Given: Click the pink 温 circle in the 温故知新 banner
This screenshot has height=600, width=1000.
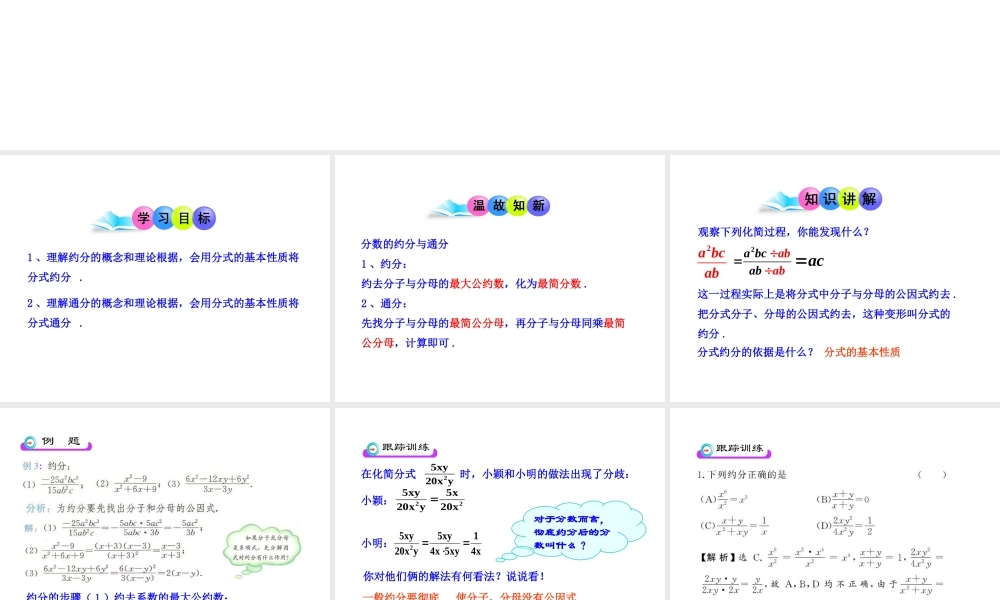Looking at the screenshot, I should pos(478,205).
